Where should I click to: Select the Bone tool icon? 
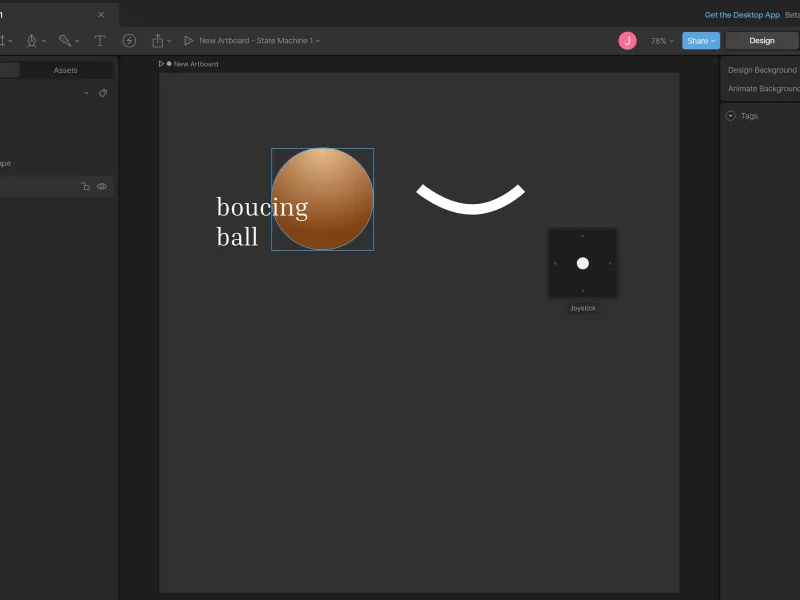[x=65, y=40]
